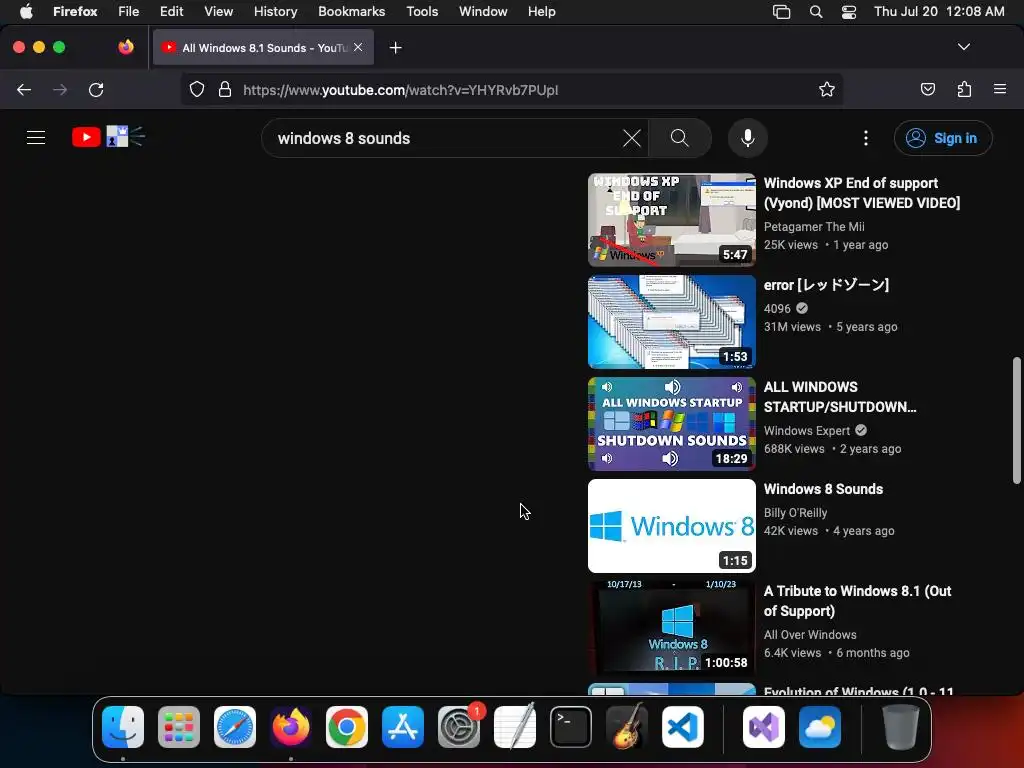Open the Trash in the Dock
The image size is (1024, 768).
coord(901,727)
